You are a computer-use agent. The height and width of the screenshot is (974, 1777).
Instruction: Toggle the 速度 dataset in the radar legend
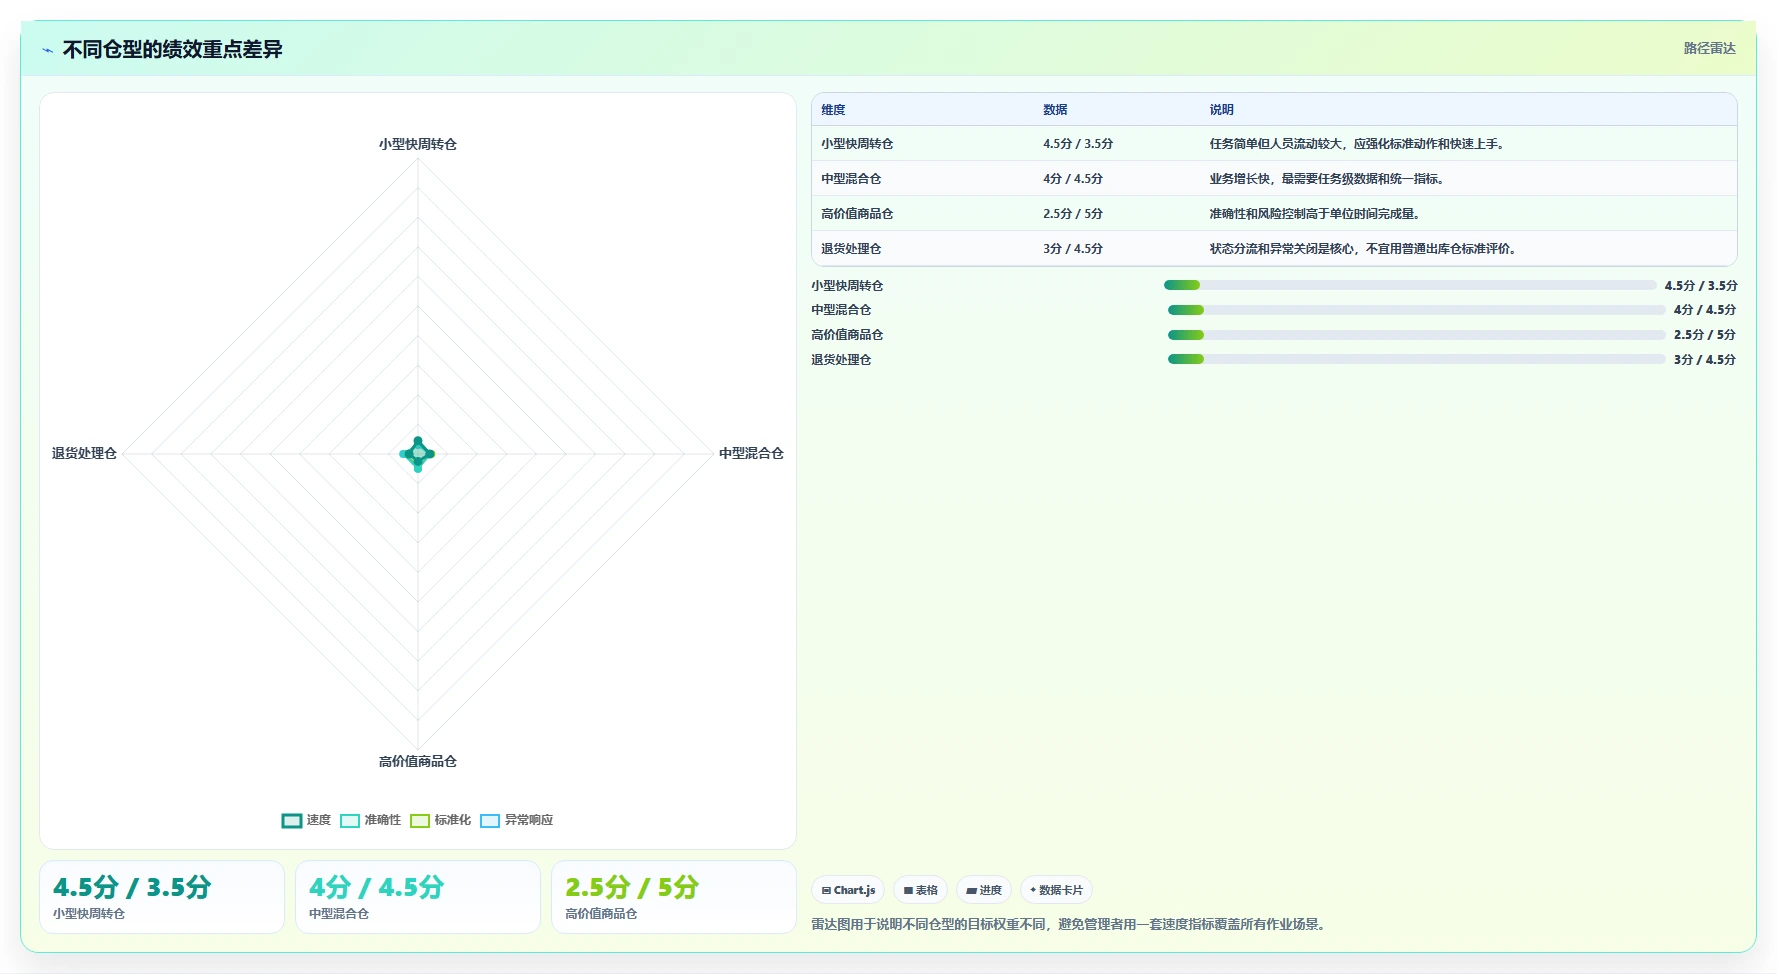[306, 820]
